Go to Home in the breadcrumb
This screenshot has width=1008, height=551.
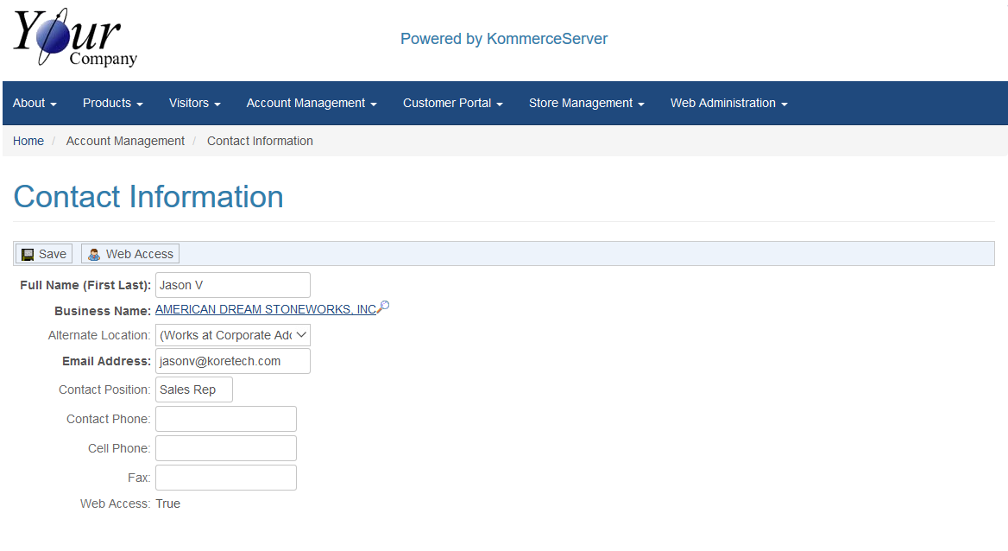[x=28, y=141]
